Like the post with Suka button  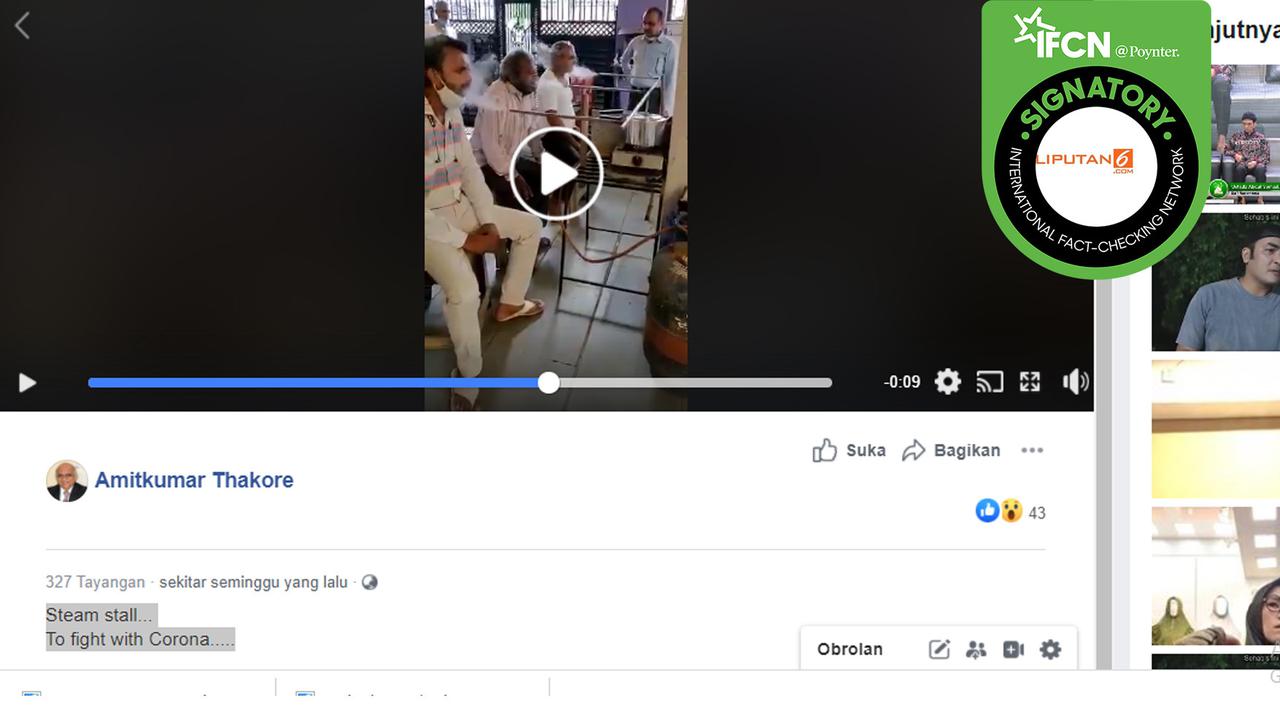tap(849, 450)
